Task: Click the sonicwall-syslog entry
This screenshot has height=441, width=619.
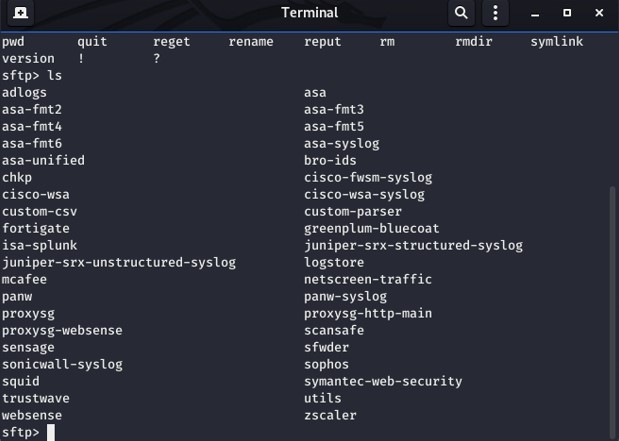Action: click(x=62, y=365)
